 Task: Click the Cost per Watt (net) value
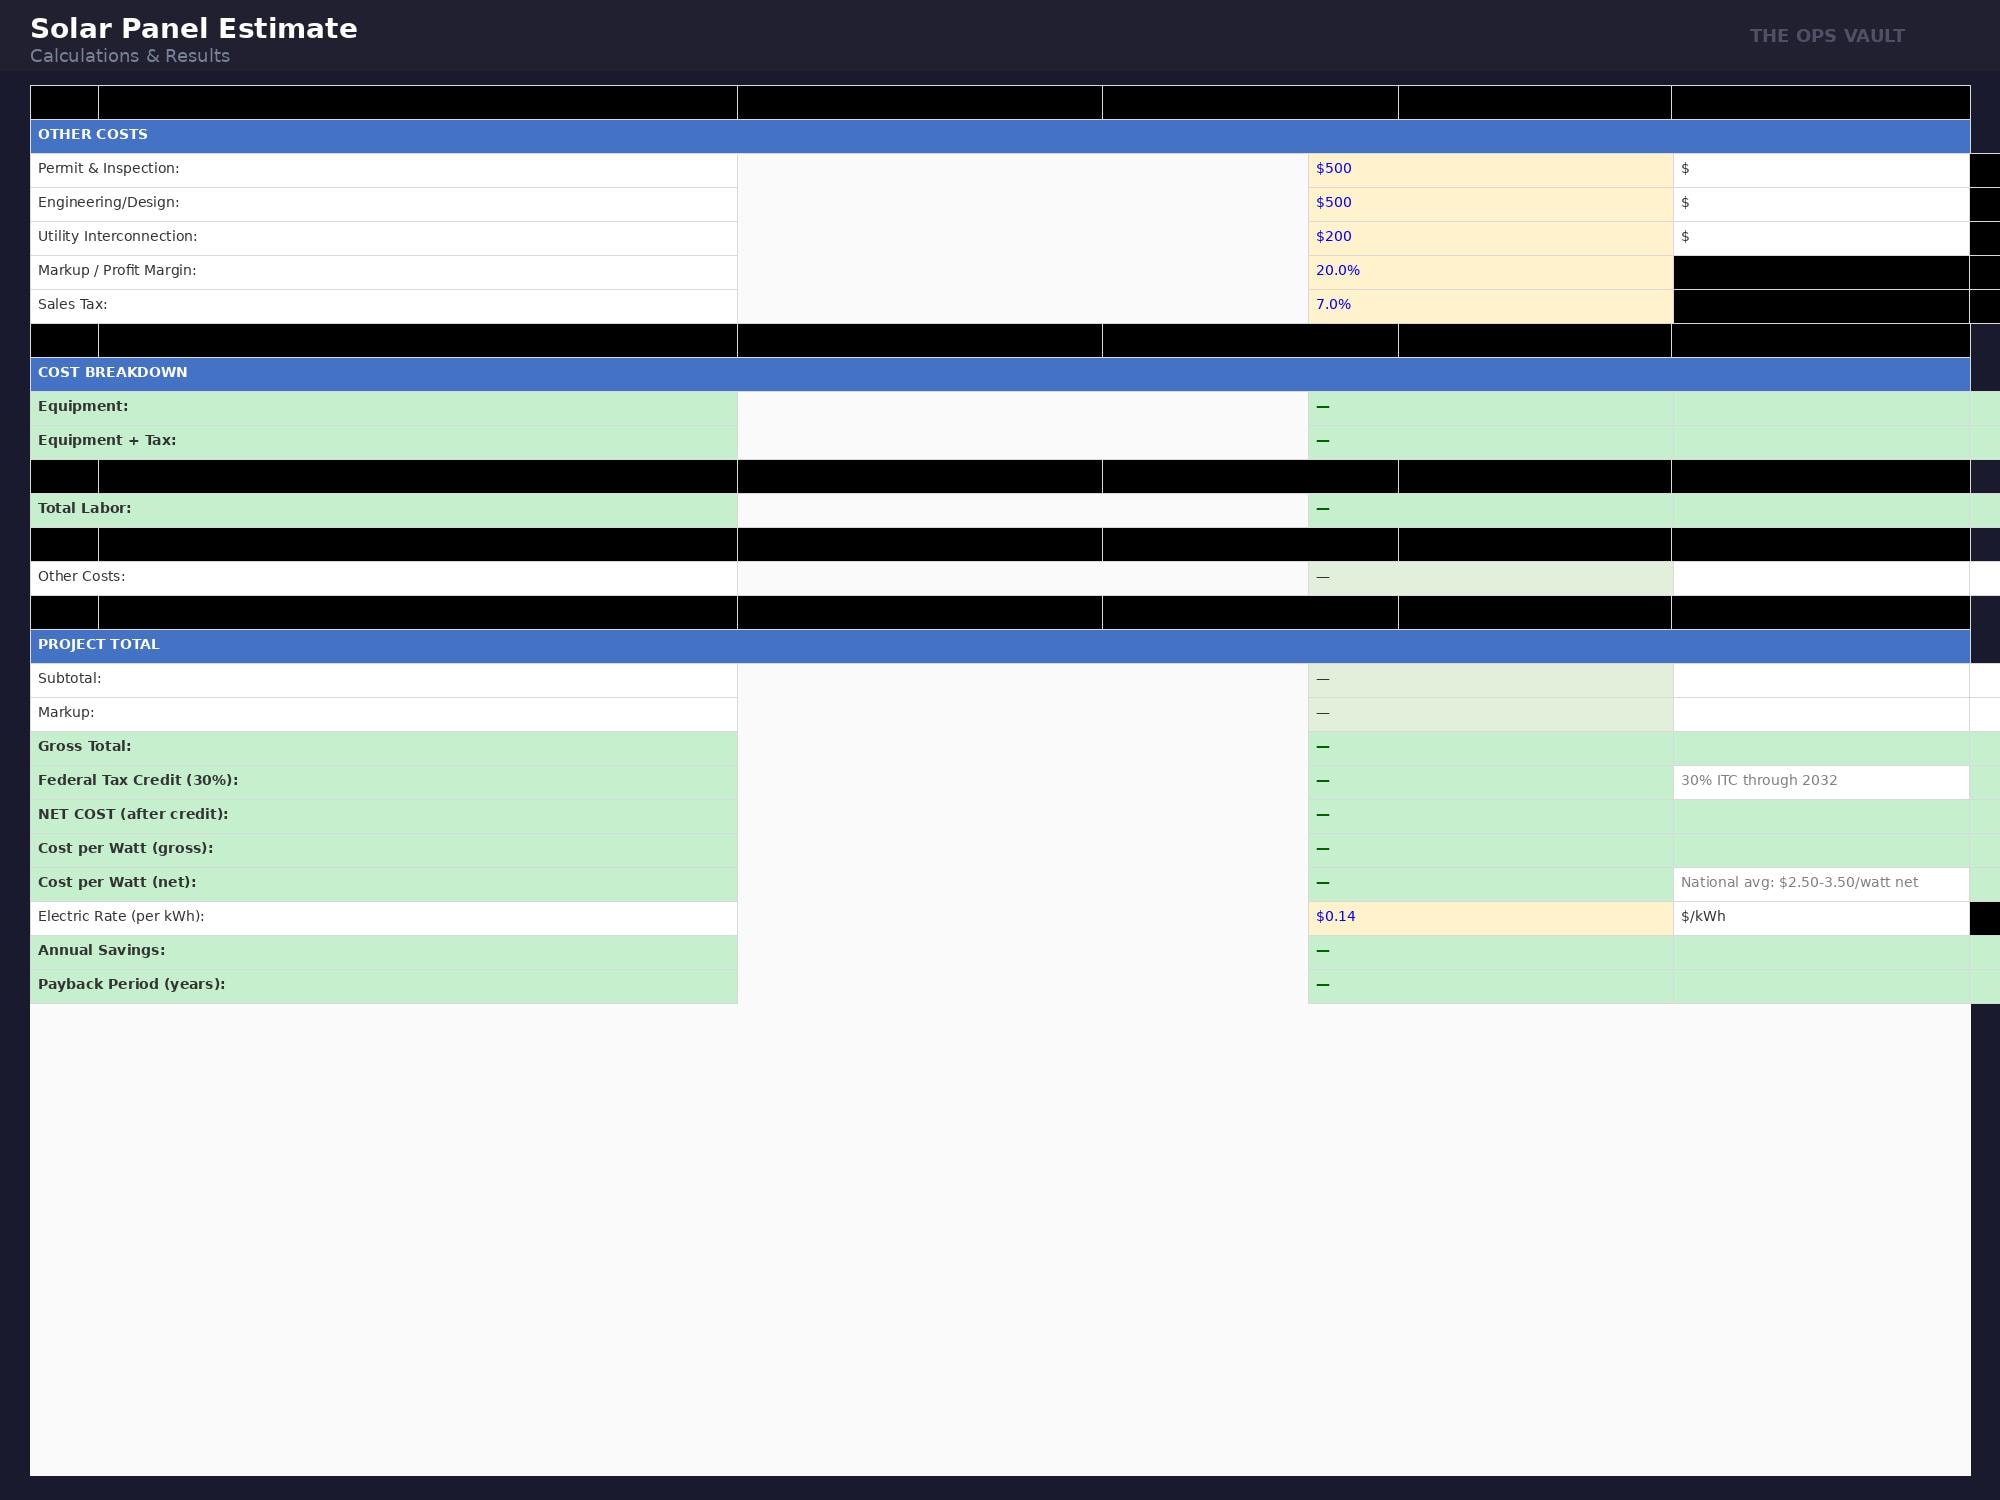click(1490, 884)
